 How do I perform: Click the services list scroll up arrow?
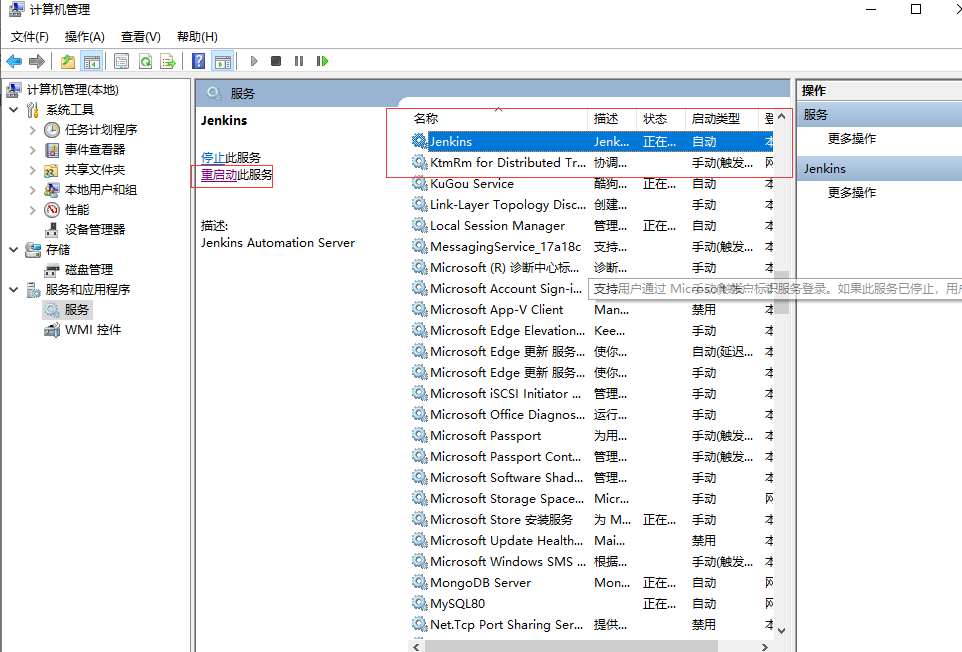(781, 117)
